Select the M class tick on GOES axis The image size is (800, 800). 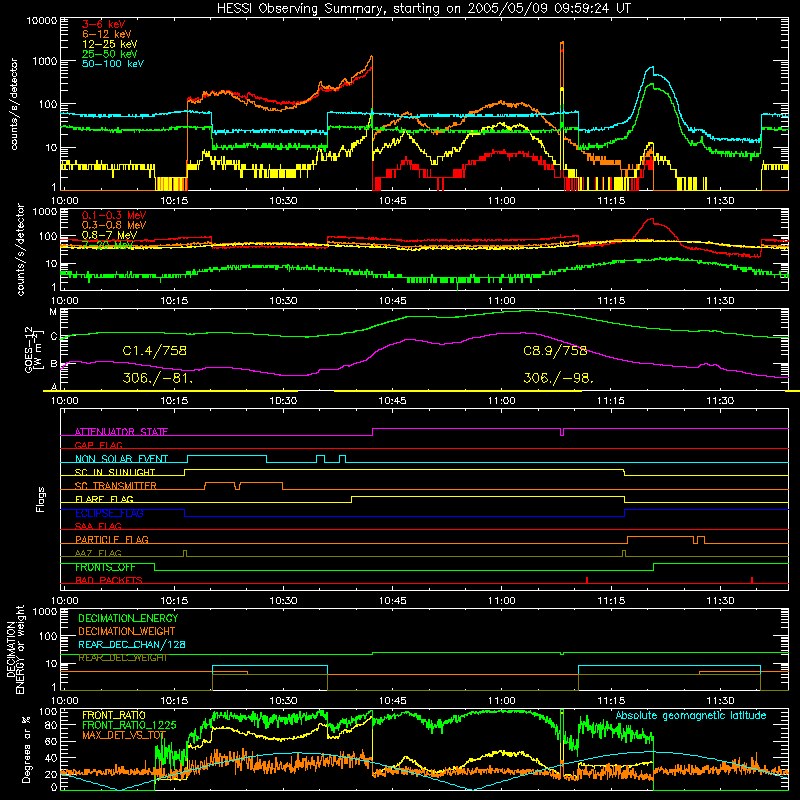point(53,312)
